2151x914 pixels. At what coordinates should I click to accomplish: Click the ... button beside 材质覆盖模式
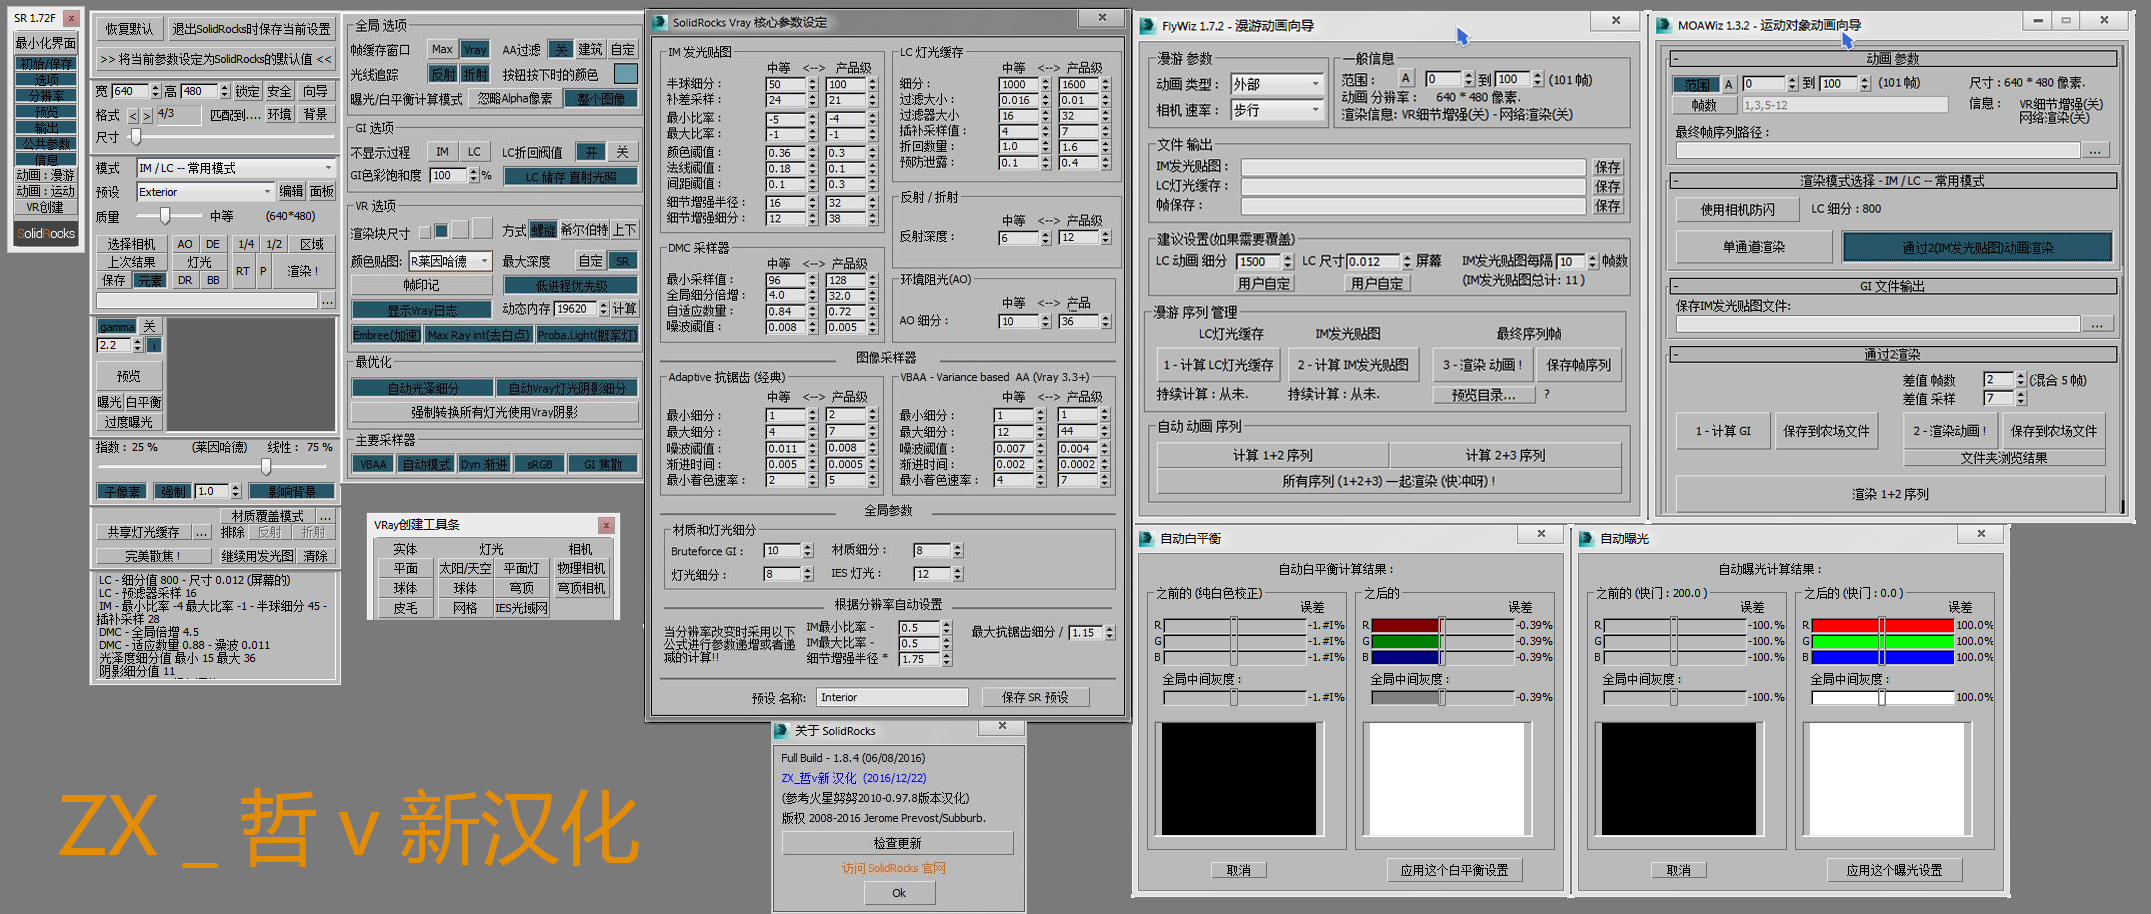click(x=325, y=516)
